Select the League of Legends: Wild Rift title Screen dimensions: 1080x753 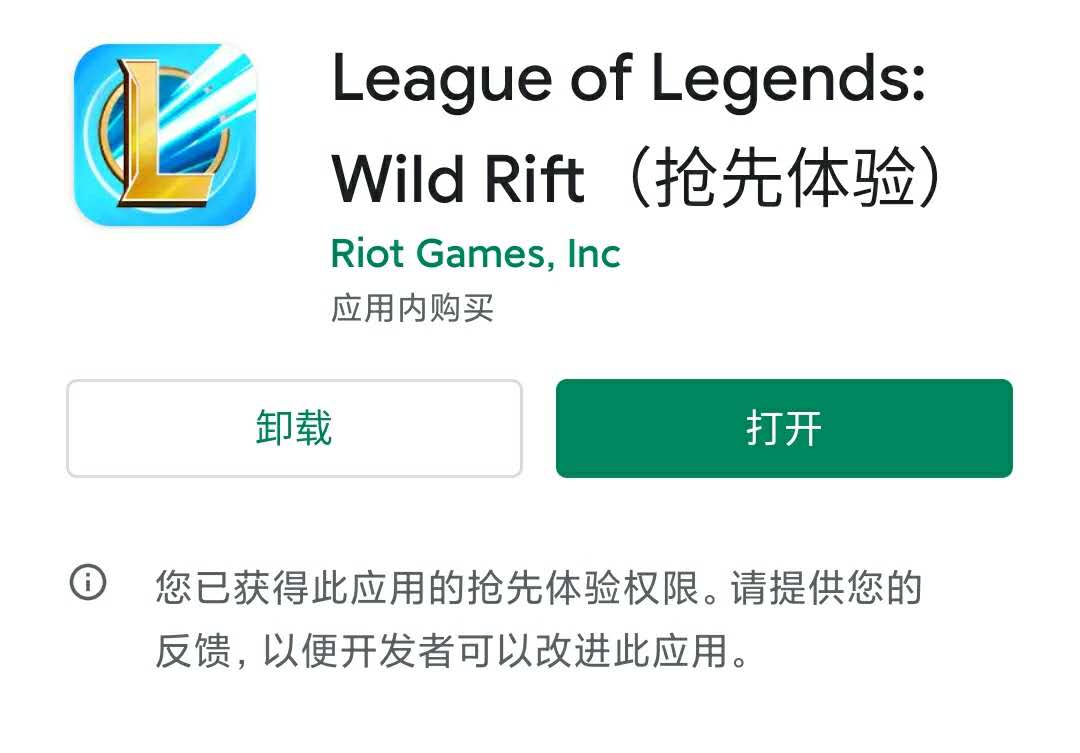tap(636, 129)
